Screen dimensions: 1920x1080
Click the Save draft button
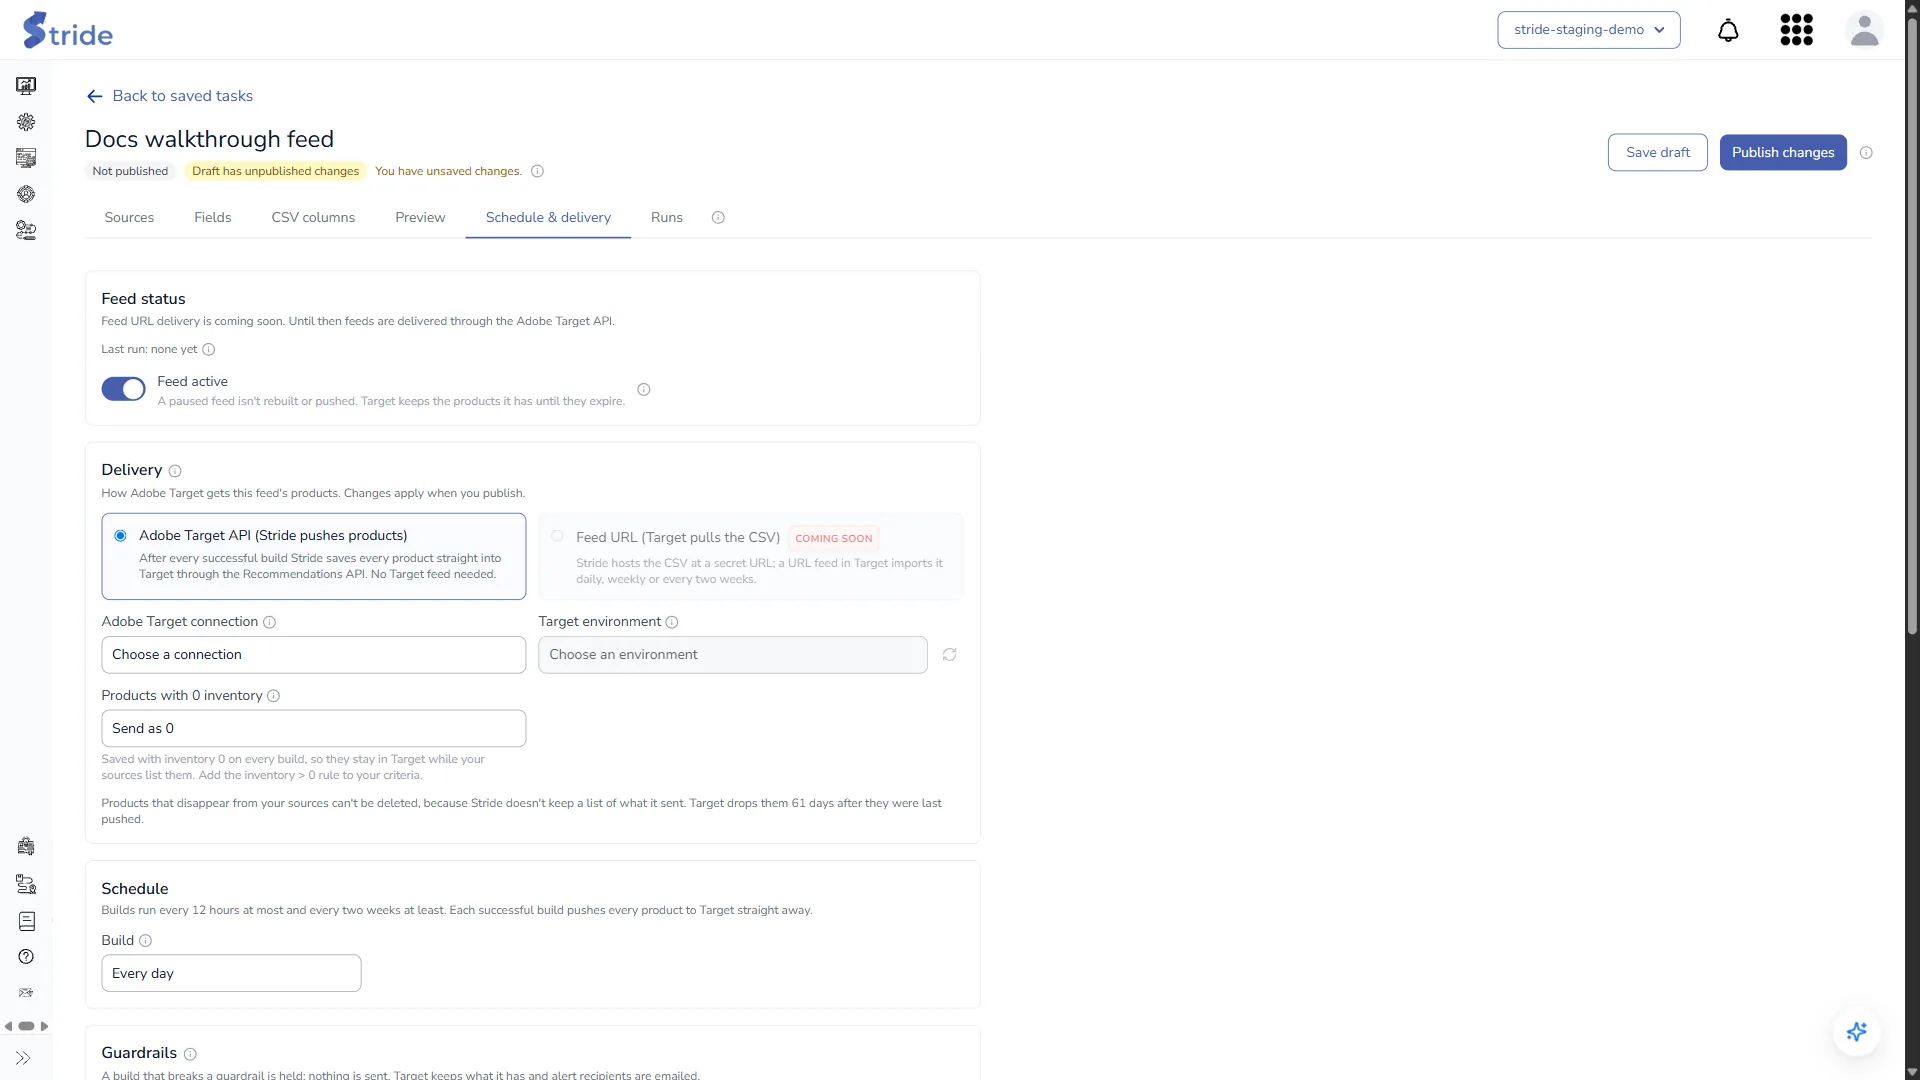pos(1657,153)
